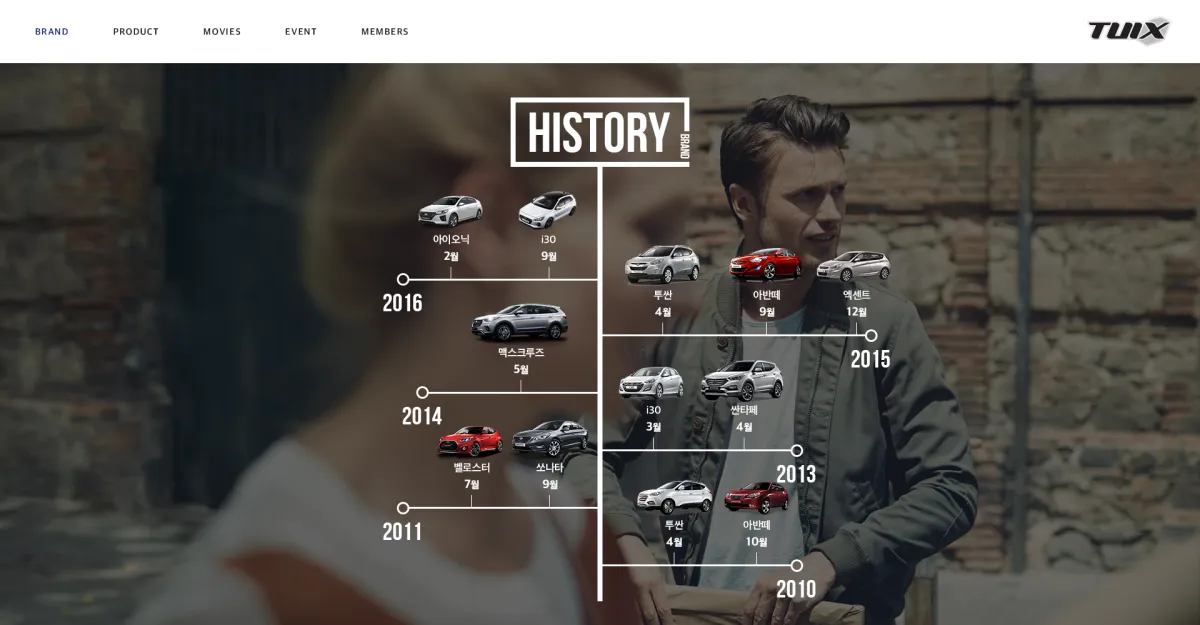Select the 벨로스터 name label

472,468
